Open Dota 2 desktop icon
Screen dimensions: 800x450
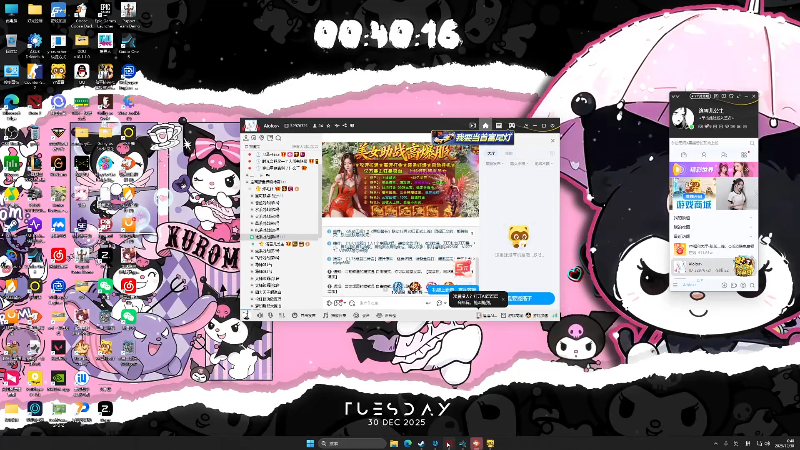pos(35,104)
